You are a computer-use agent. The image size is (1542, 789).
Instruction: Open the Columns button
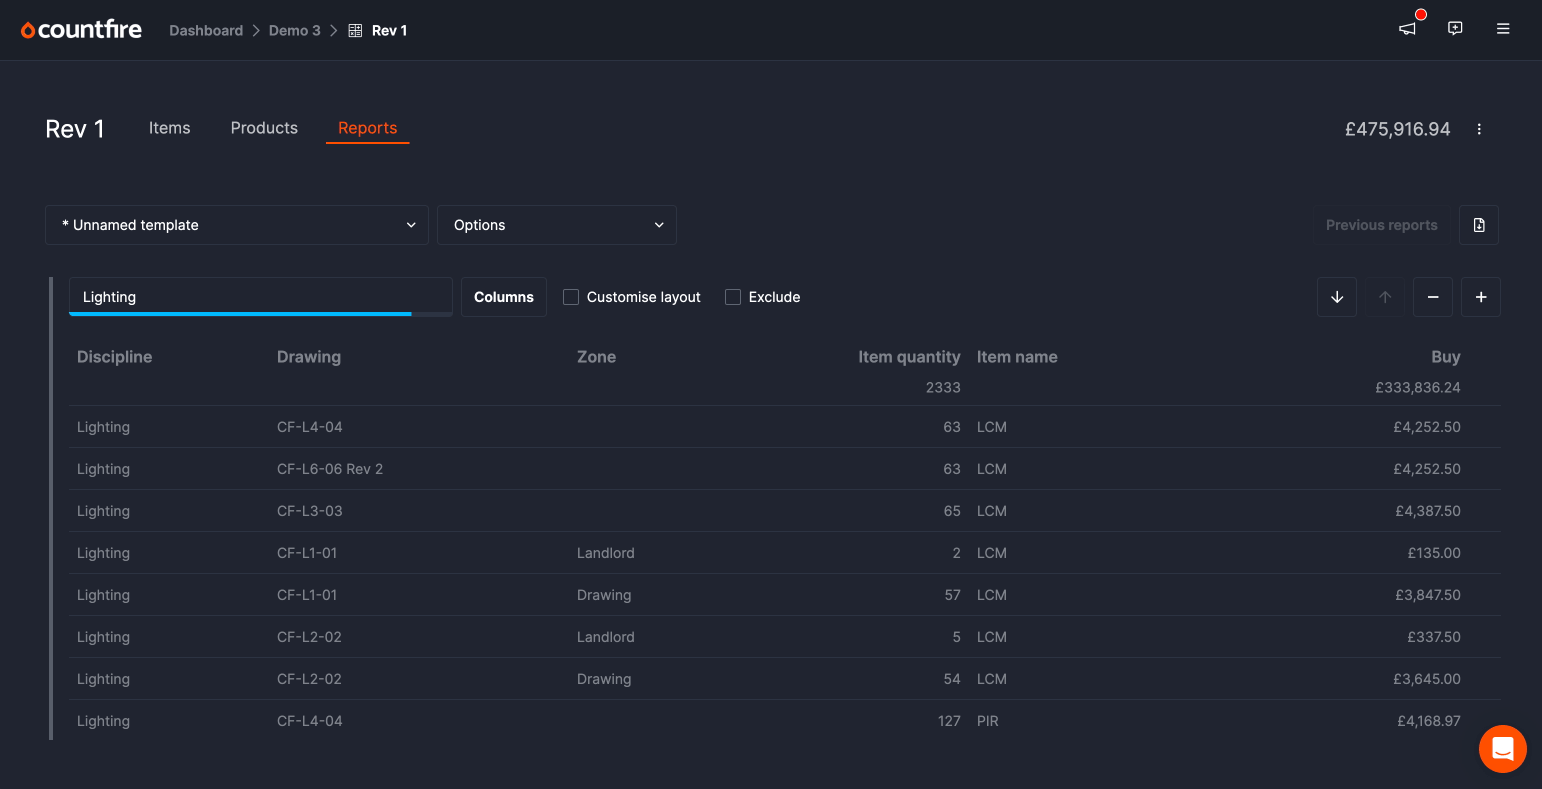point(504,297)
